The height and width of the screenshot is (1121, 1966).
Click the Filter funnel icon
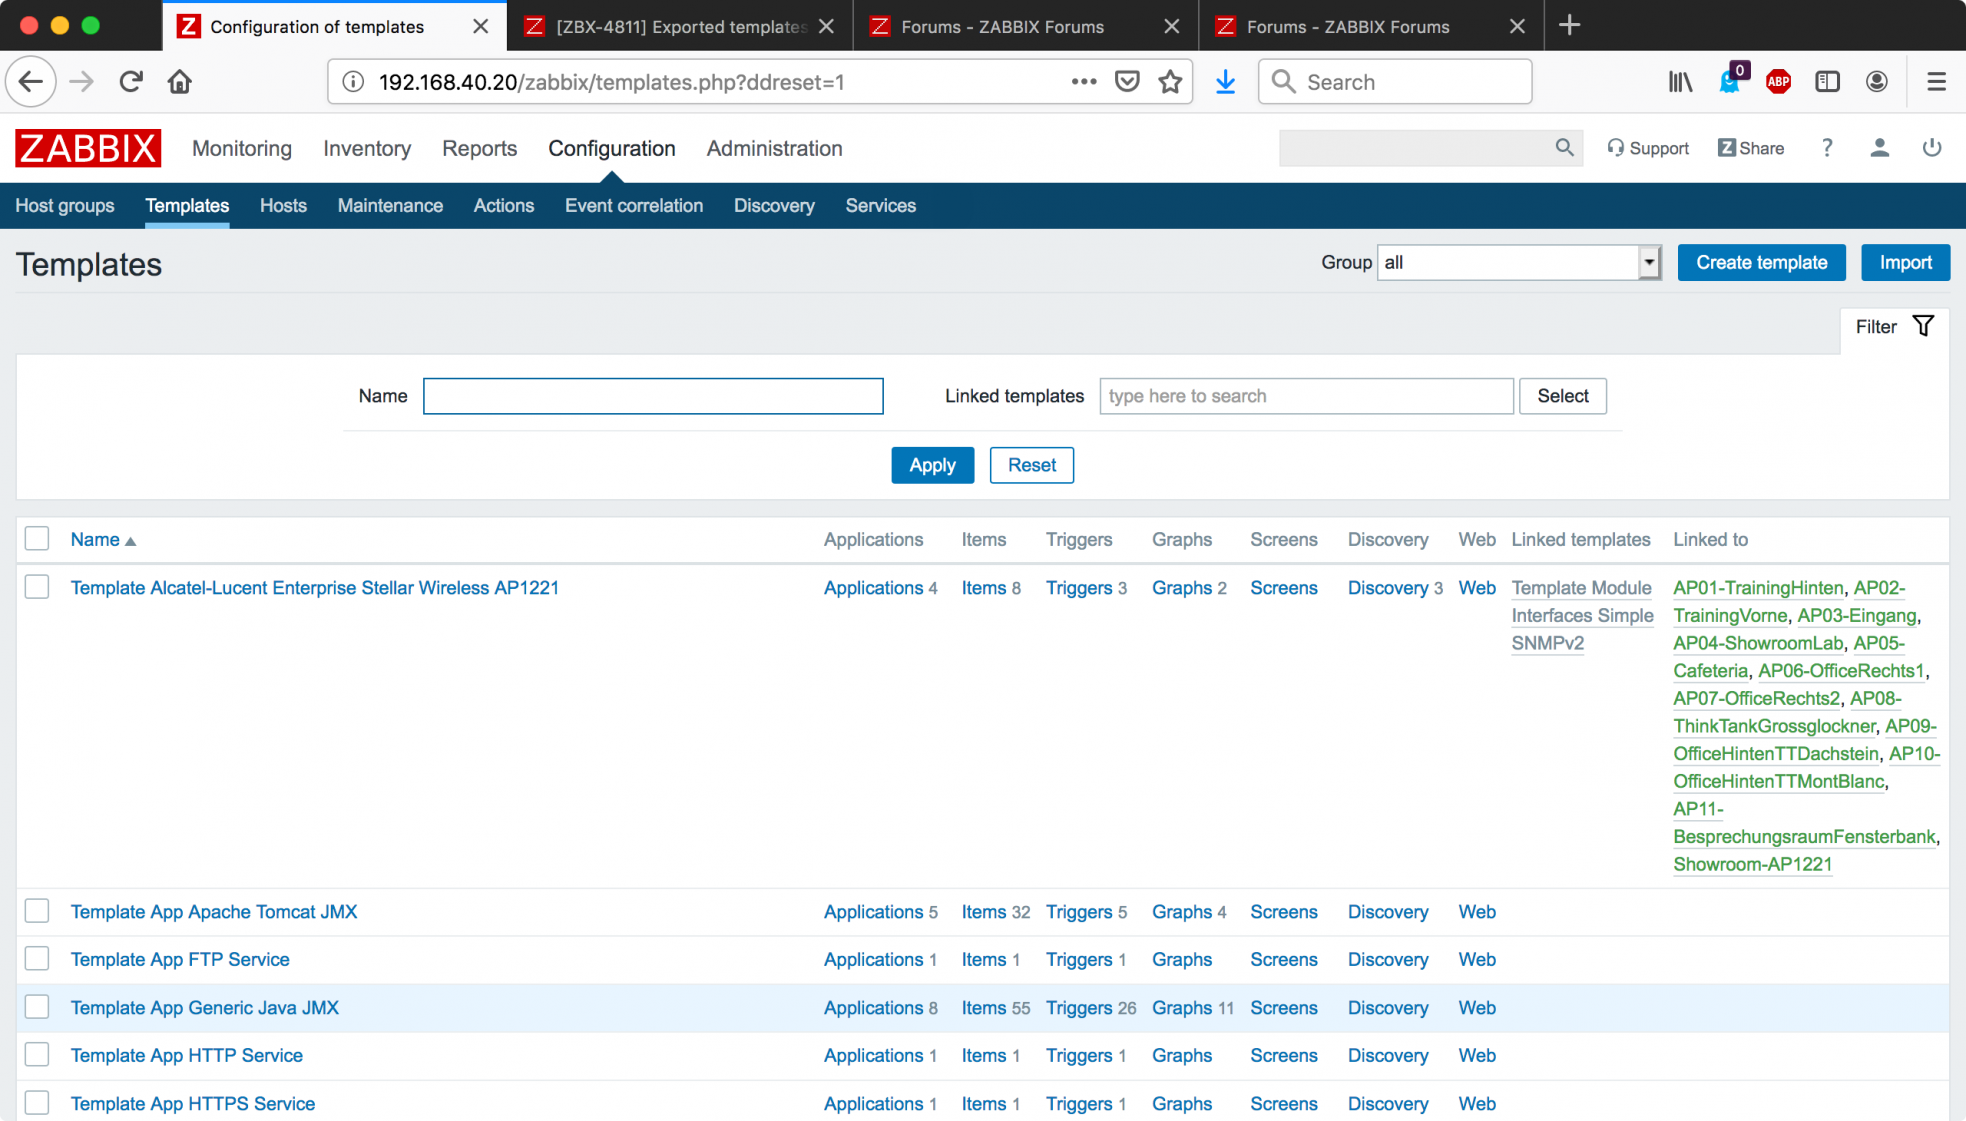click(x=1923, y=326)
